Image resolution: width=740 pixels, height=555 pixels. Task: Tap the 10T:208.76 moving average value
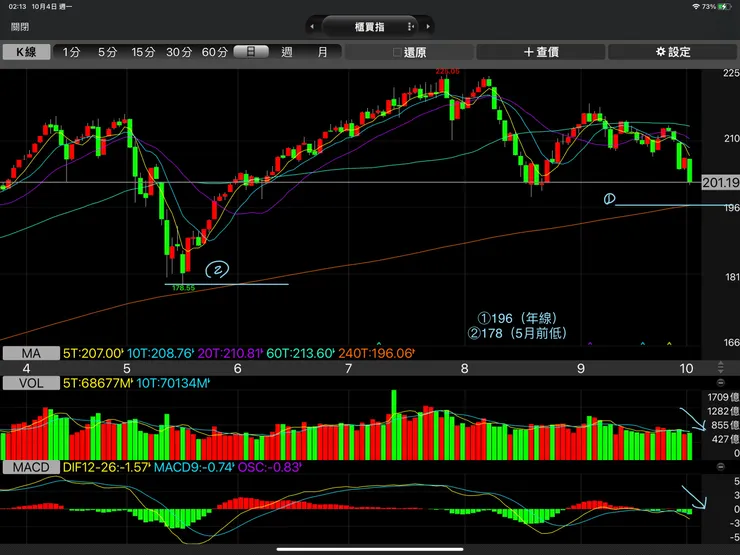pos(160,353)
